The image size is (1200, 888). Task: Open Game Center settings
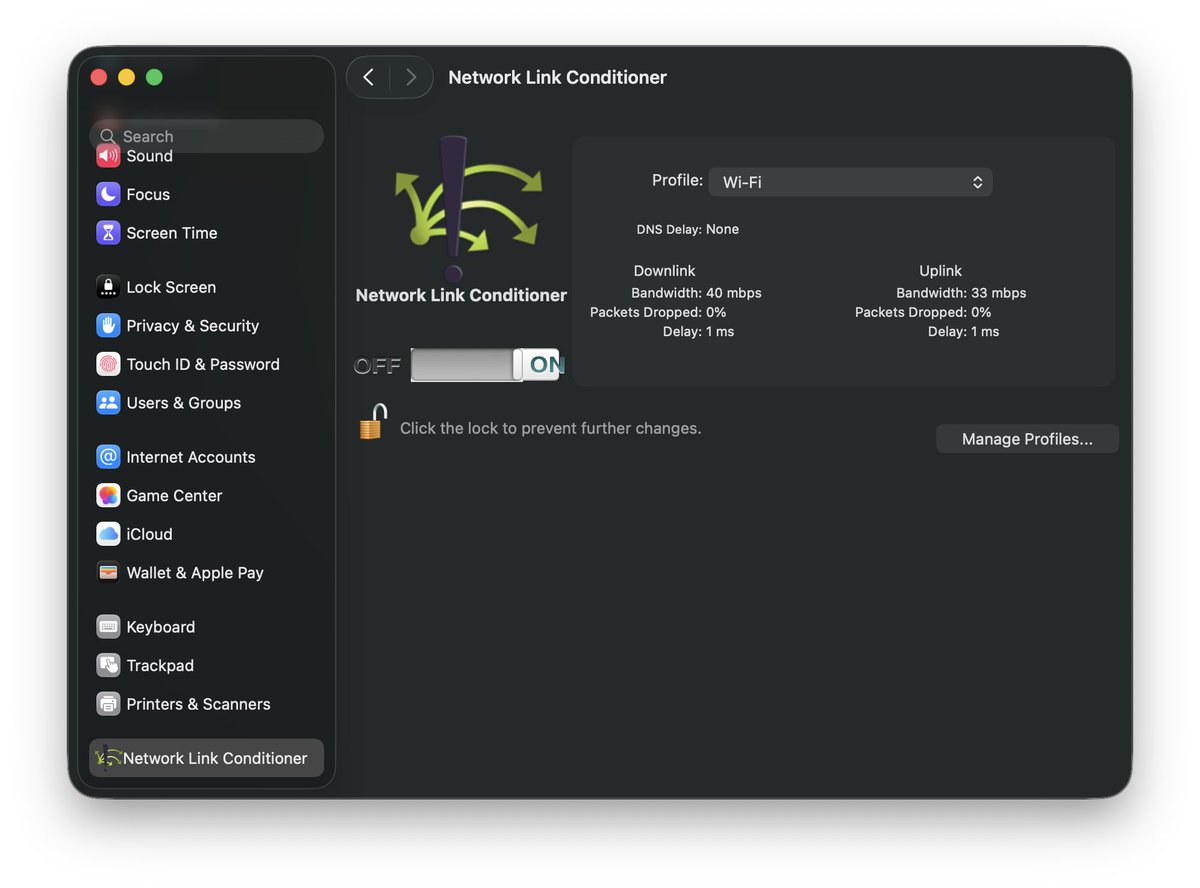point(206,496)
